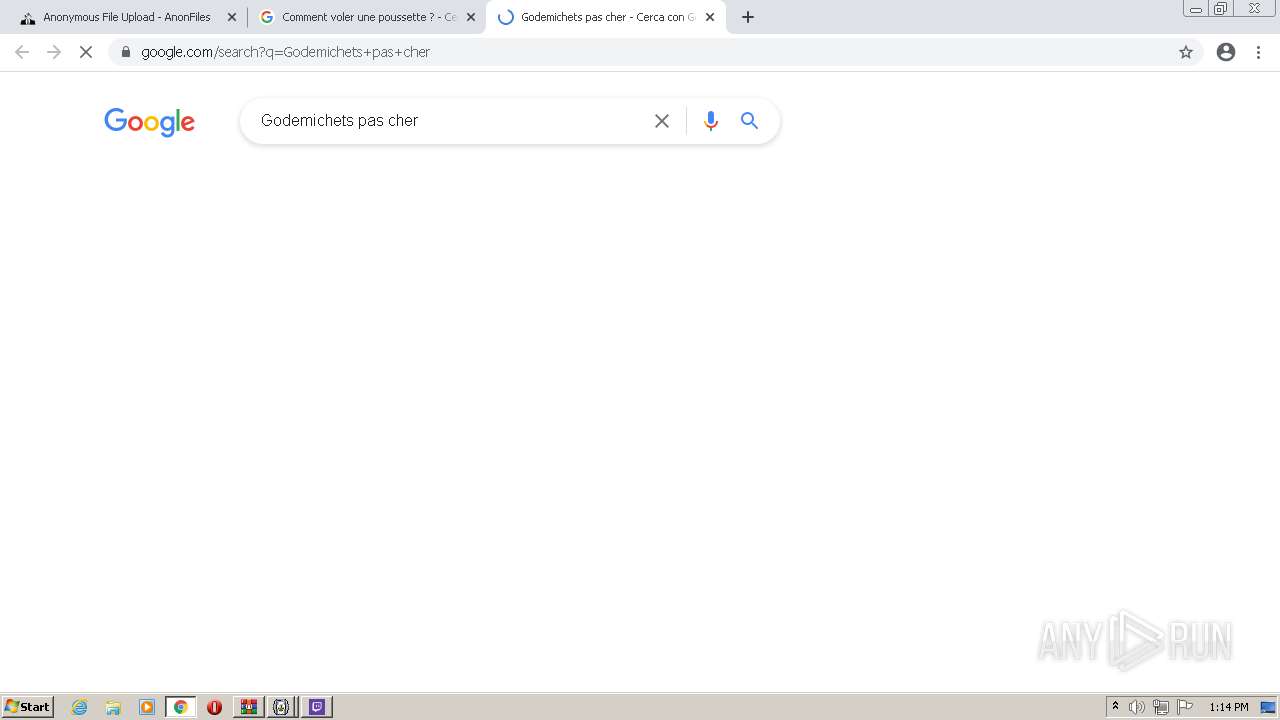Open File Explorer from the taskbar
Viewport: 1280px width, 720px height.
click(x=113, y=707)
